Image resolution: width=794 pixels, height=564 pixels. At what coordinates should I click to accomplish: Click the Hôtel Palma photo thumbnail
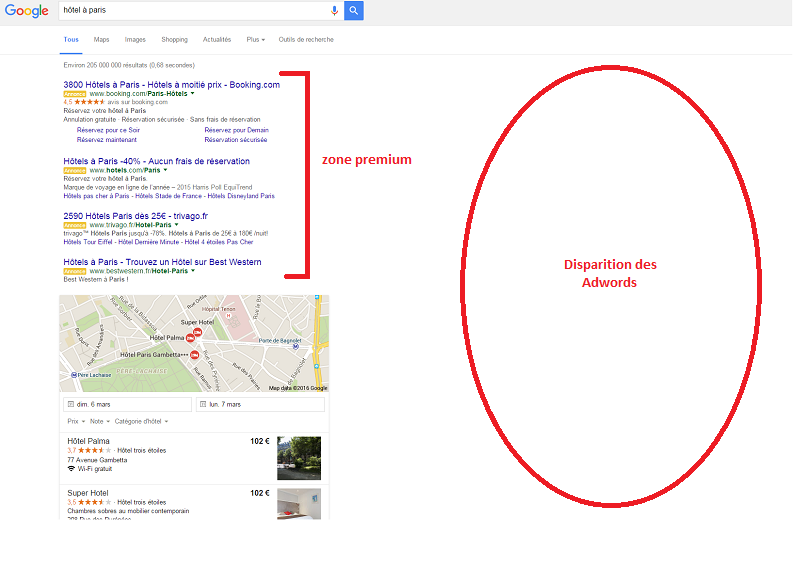(299, 458)
